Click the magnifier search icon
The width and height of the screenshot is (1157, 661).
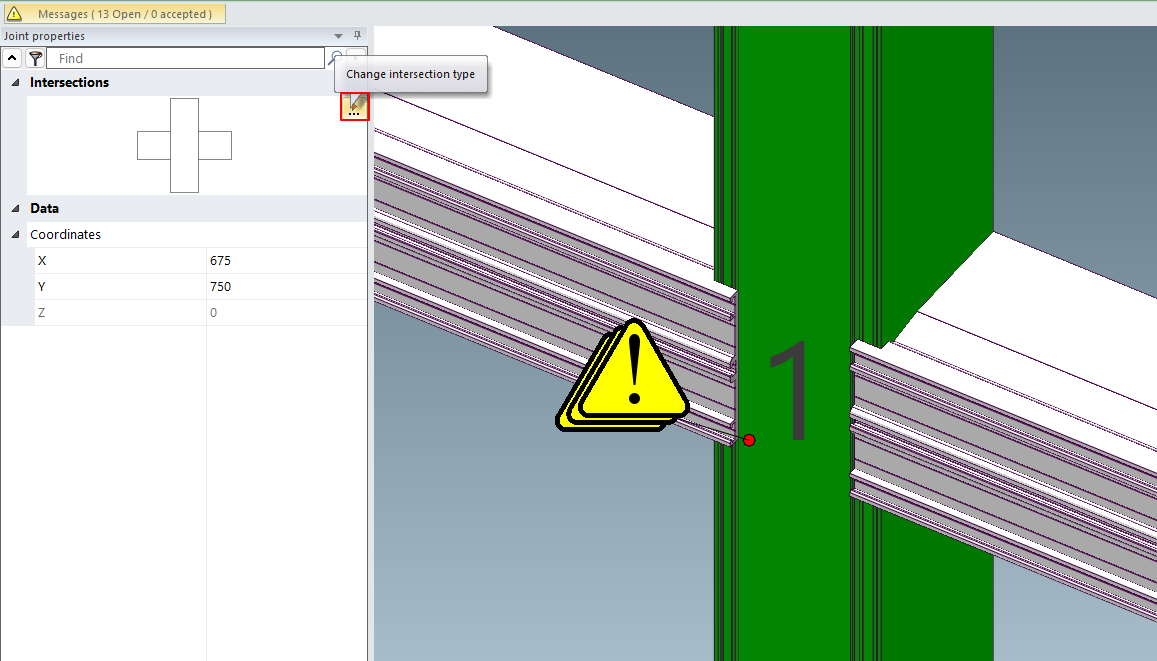(337, 59)
